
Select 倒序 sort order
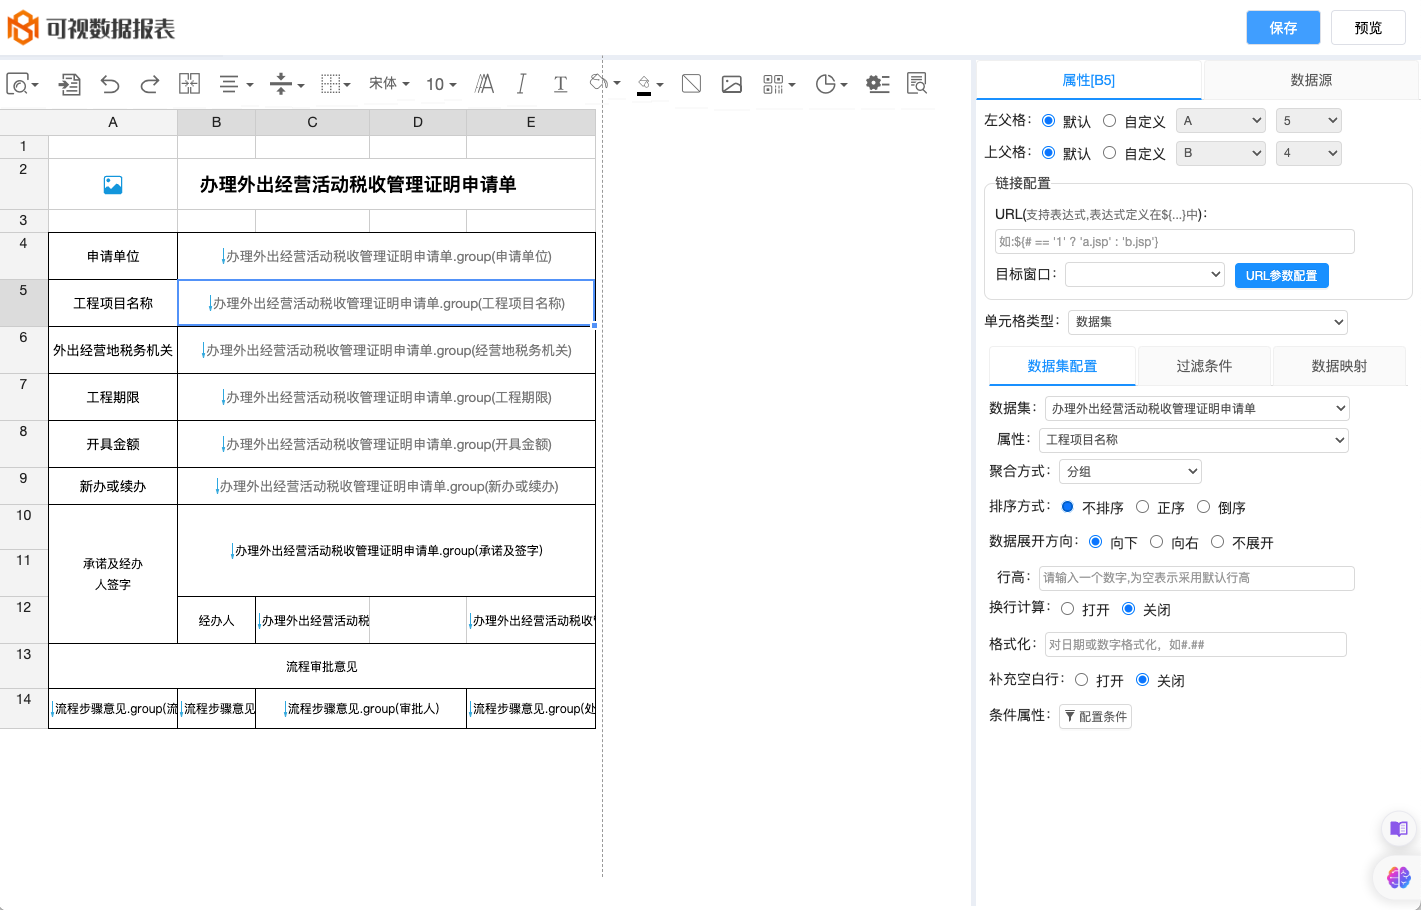tap(1203, 507)
